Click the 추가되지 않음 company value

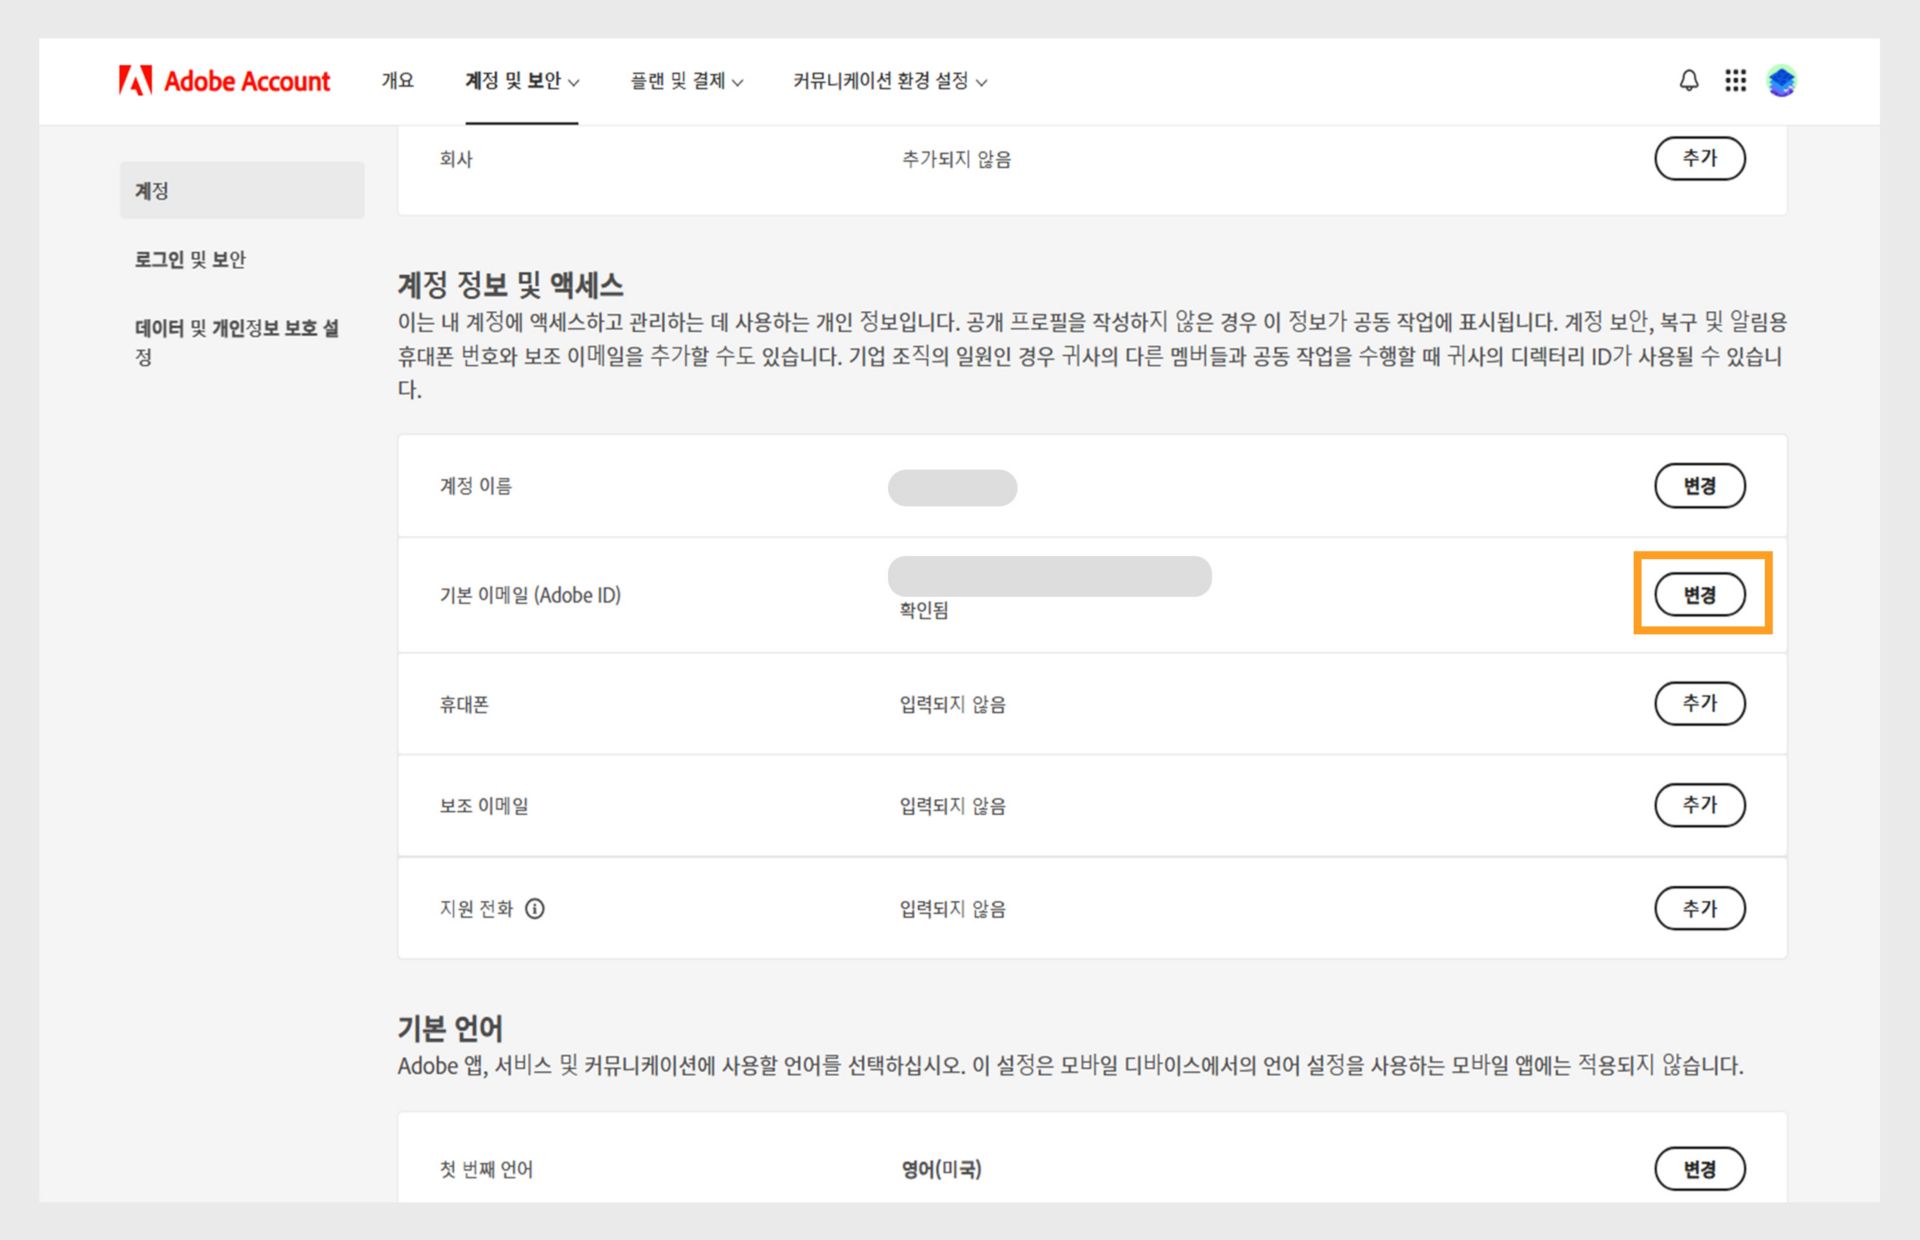(956, 159)
